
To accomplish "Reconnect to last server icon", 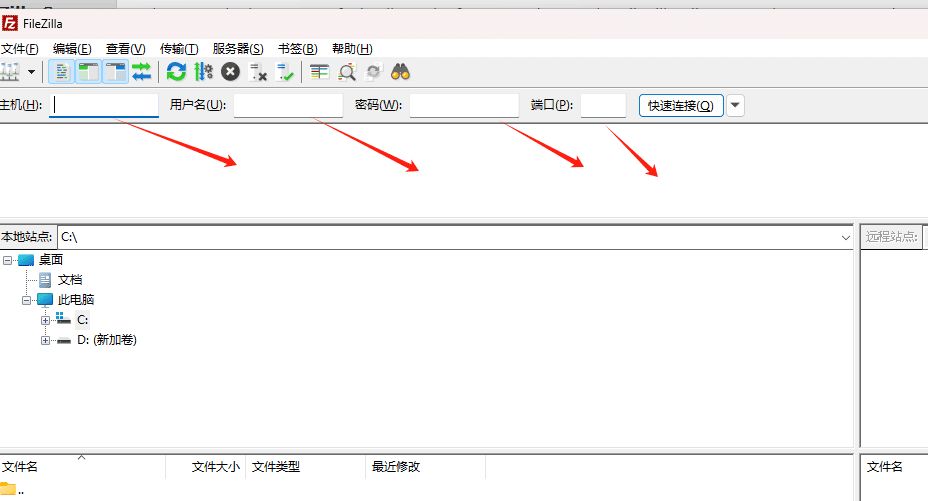I will (x=285, y=72).
